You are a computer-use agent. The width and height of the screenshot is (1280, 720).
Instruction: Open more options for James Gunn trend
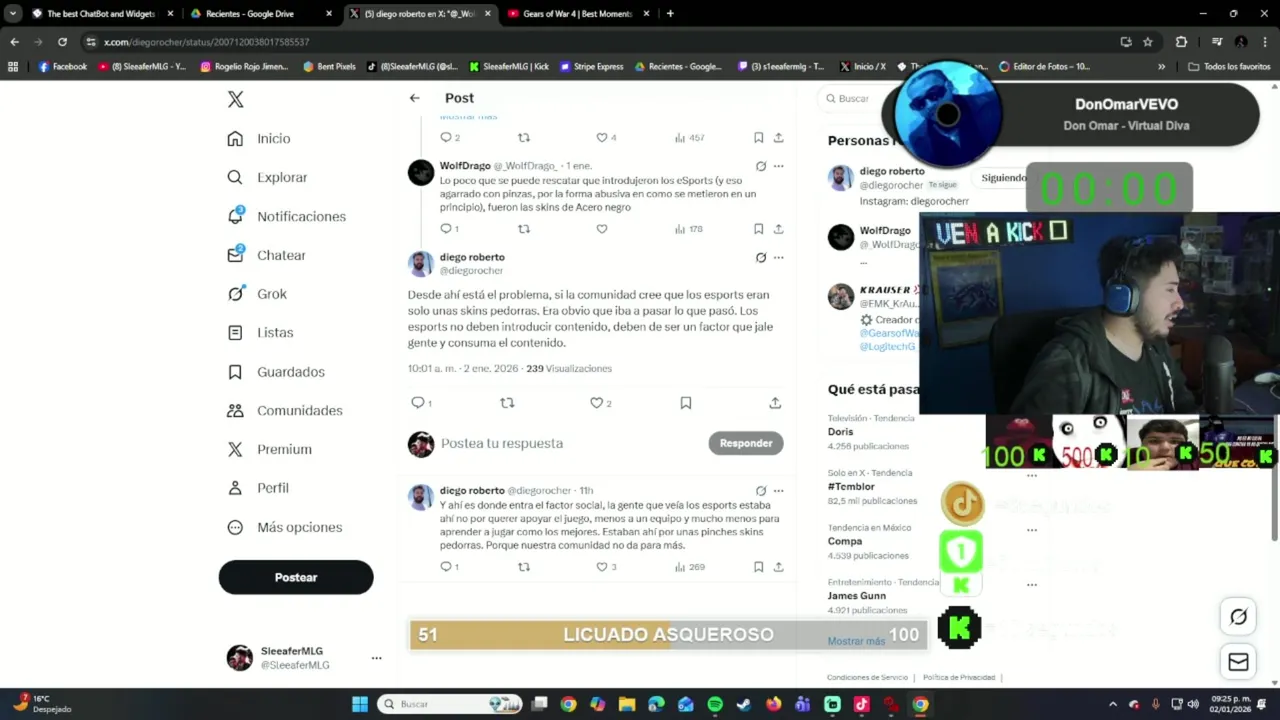click(1032, 585)
